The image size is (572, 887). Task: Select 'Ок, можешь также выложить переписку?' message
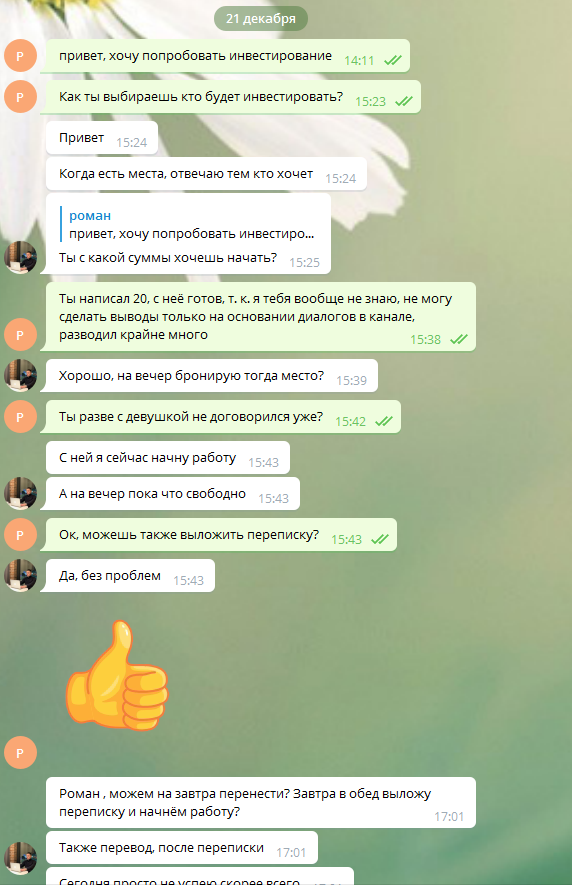221,535
